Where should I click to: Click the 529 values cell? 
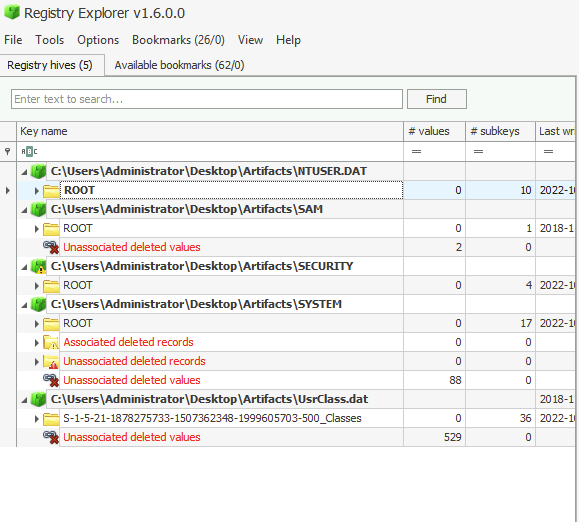click(434, 437)
